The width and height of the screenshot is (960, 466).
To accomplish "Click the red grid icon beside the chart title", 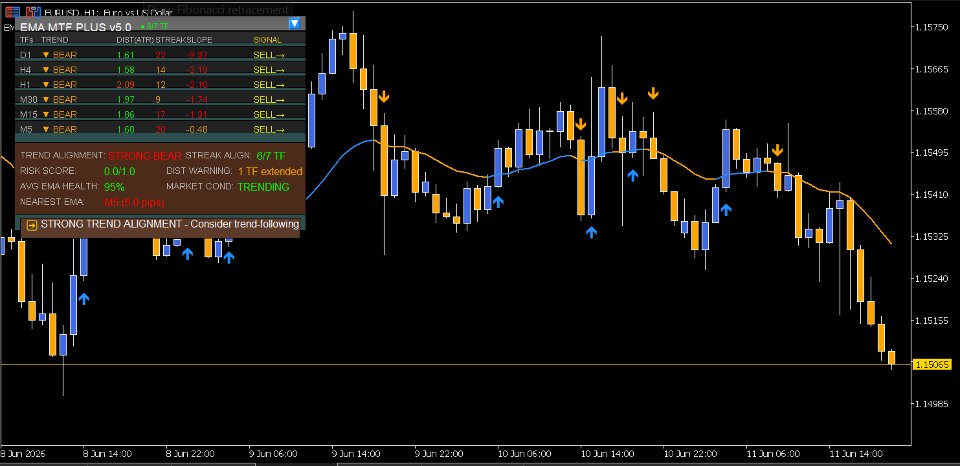I will (x=12, y=11).
